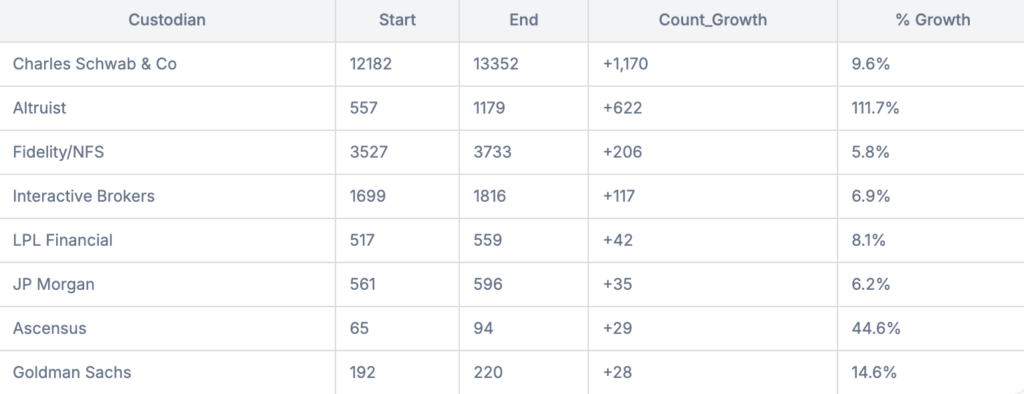Sort by the Custodian column header
Image resolution: width=1024 pixels, height=394 pixels.
pos(167,20)
